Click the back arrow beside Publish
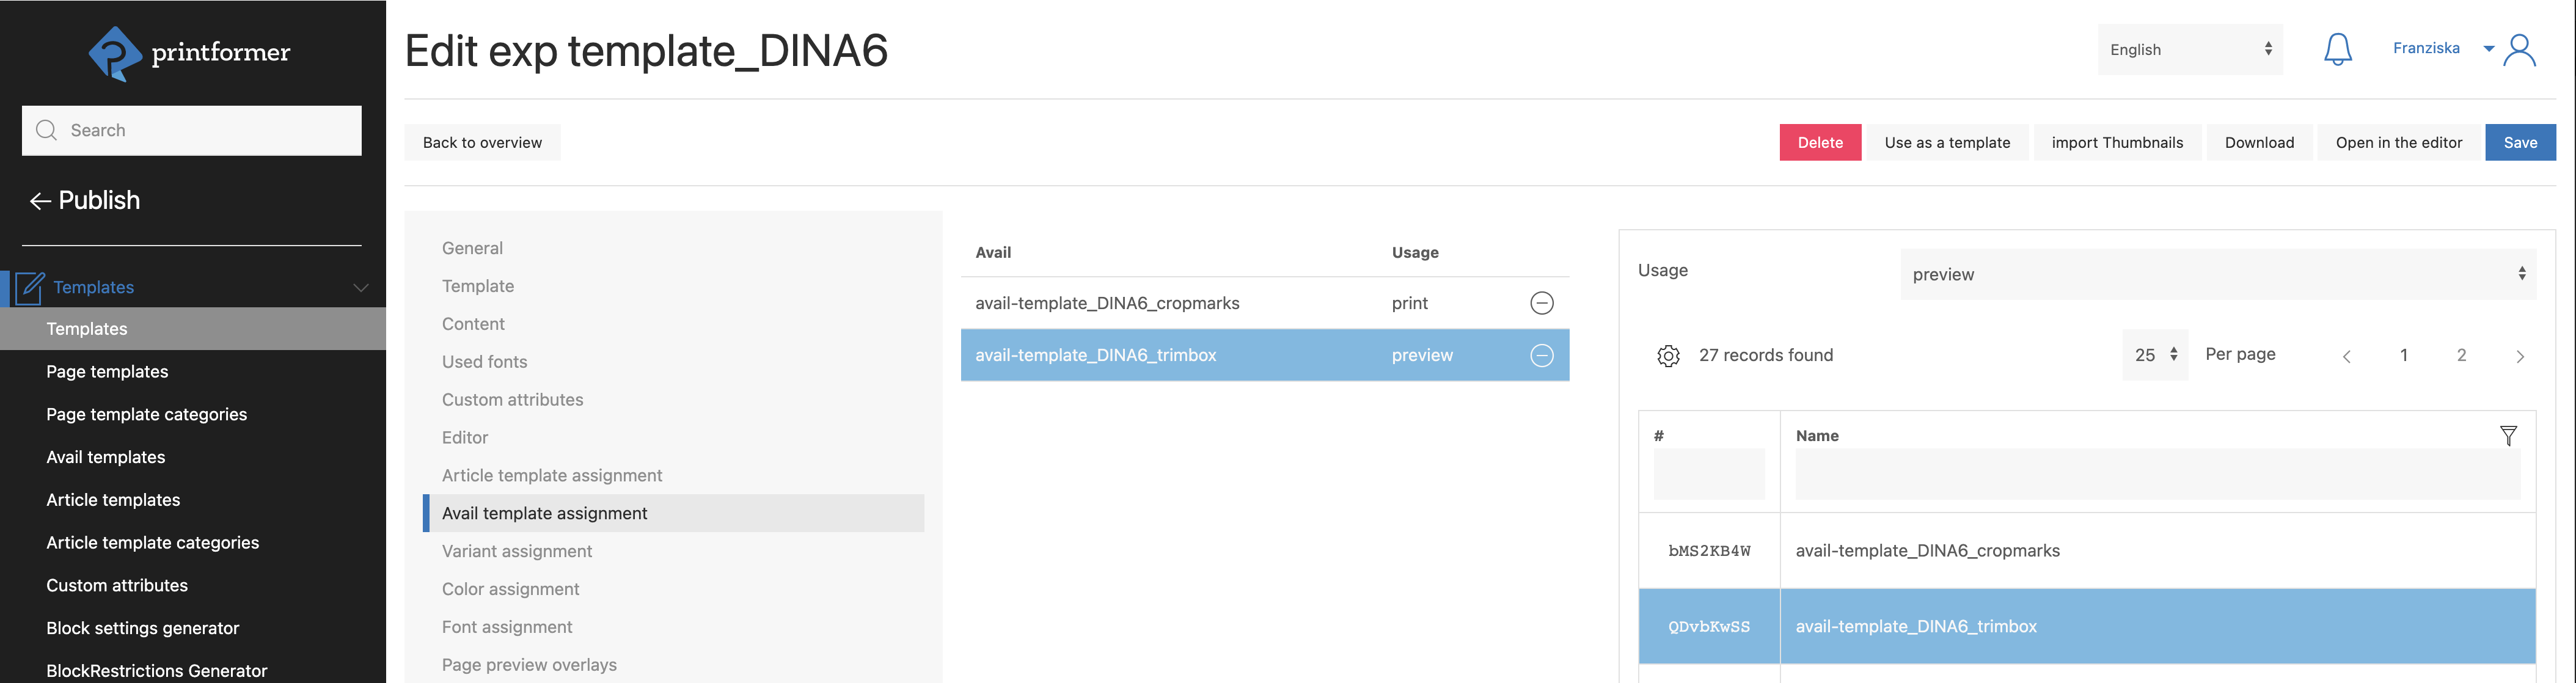 click(x=40, y=201)
